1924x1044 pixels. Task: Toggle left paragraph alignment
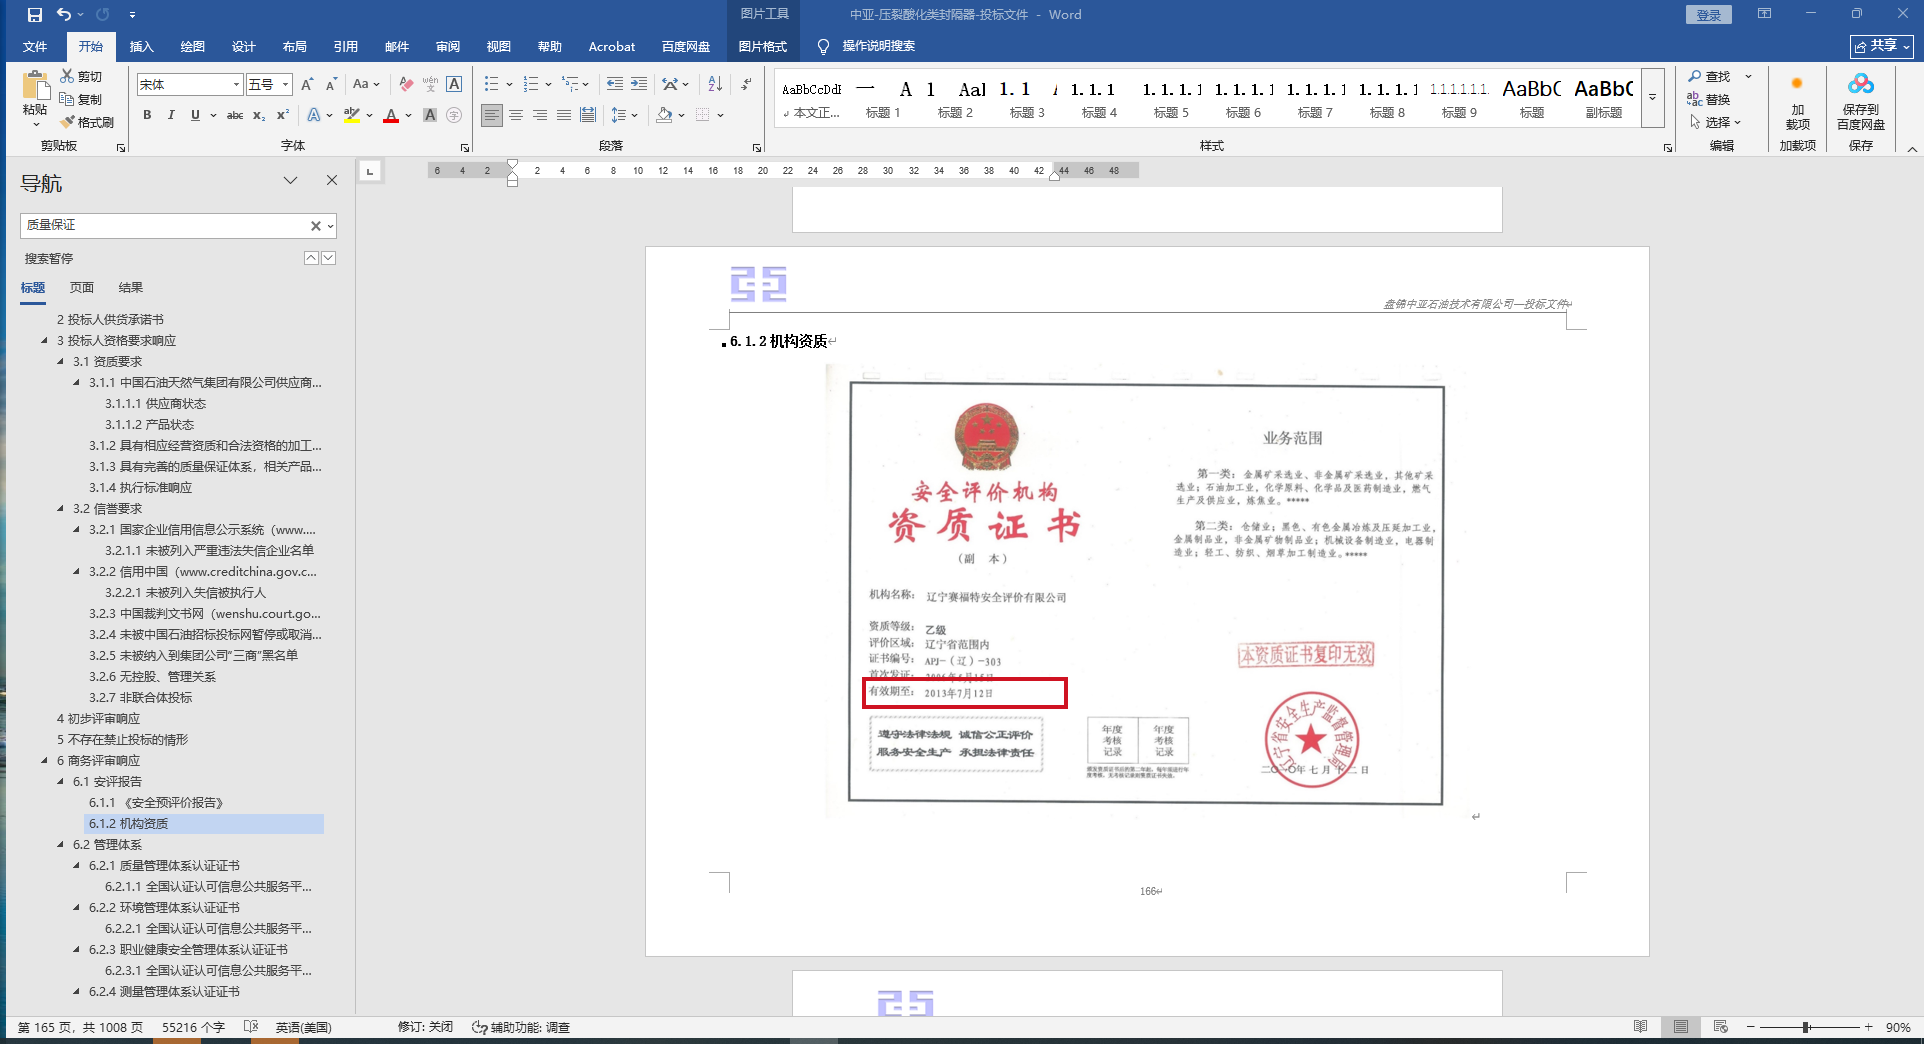pos(492,115)
